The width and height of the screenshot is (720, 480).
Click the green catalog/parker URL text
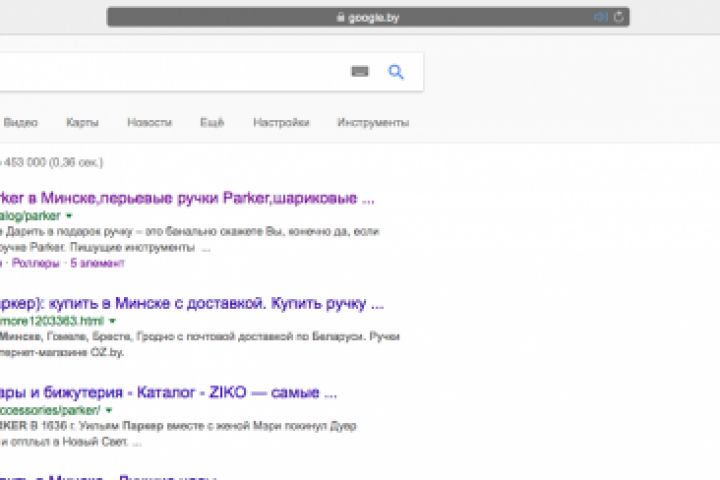(30, 215)
